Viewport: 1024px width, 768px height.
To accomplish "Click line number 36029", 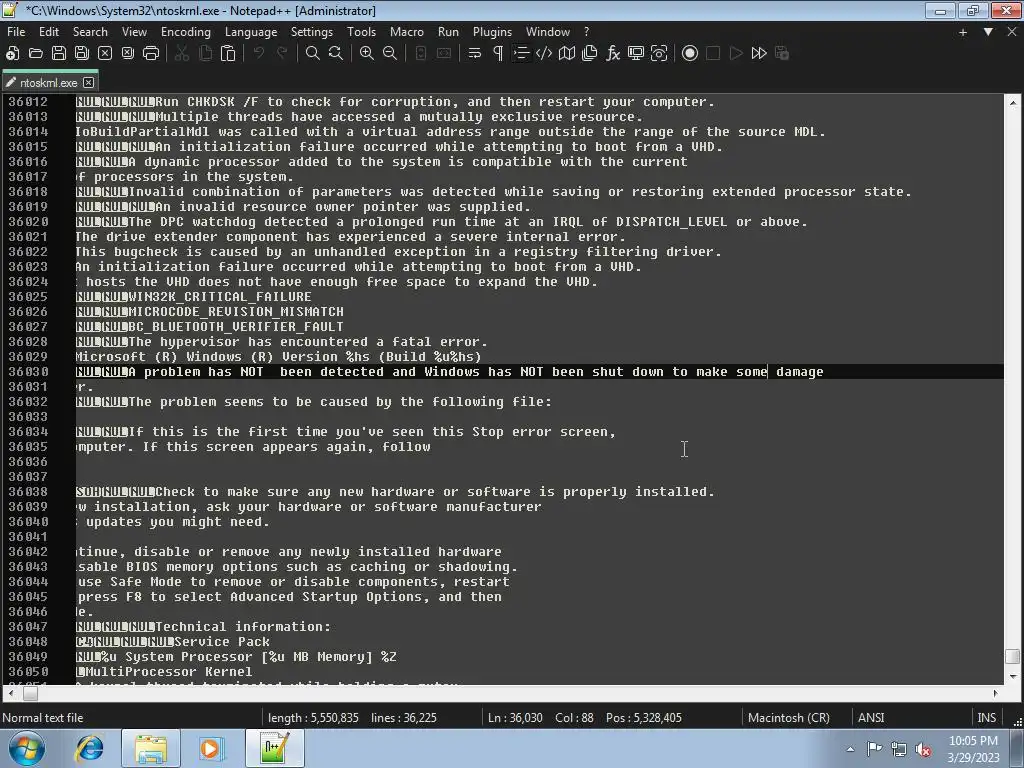I will [x=28, y=357].
